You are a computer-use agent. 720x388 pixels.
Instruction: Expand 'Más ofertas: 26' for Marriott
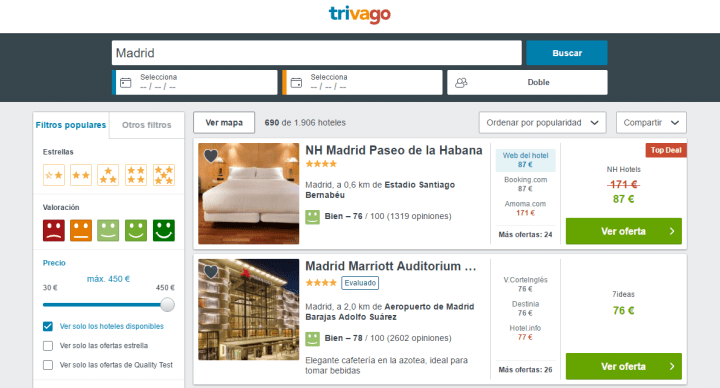(525, 370)
